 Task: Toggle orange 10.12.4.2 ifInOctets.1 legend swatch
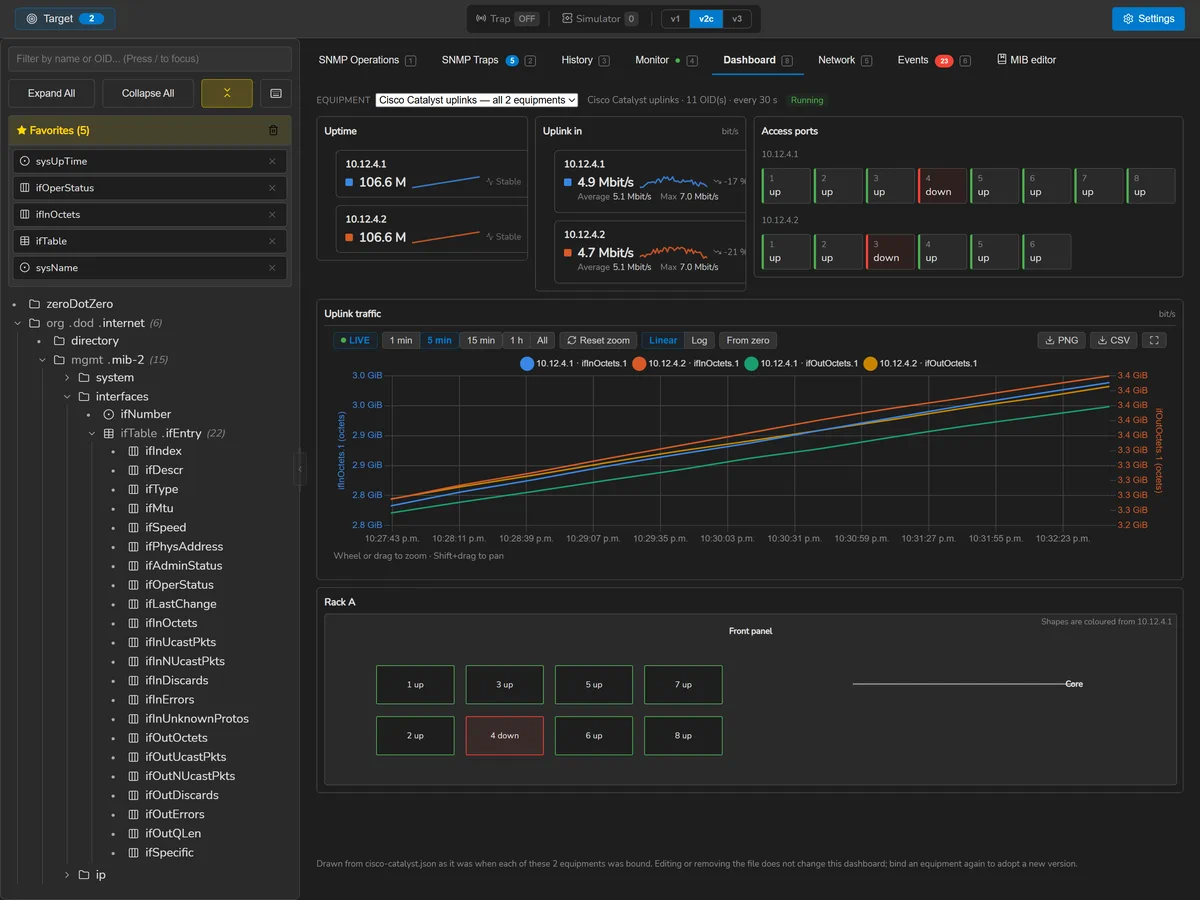coord(639,364)
